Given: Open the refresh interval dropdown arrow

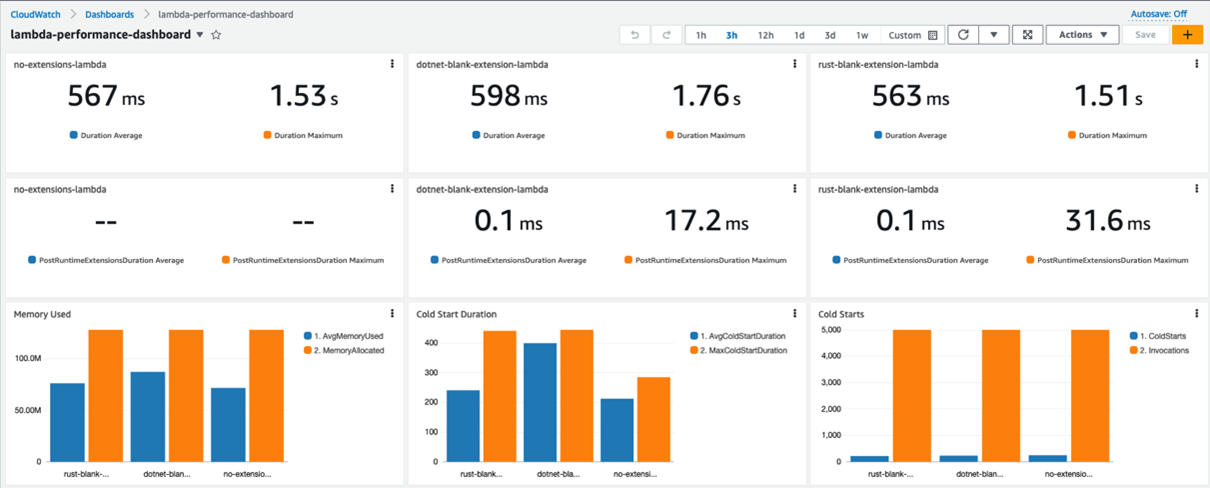Looking at the screenshot, I should [x=993, y=35].
